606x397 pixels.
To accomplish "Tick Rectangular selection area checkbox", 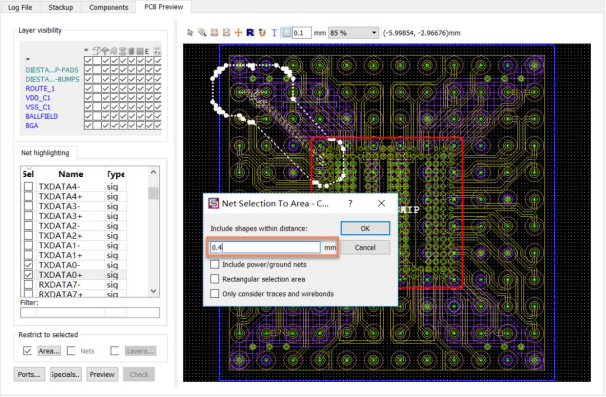I will coord(214,279).
